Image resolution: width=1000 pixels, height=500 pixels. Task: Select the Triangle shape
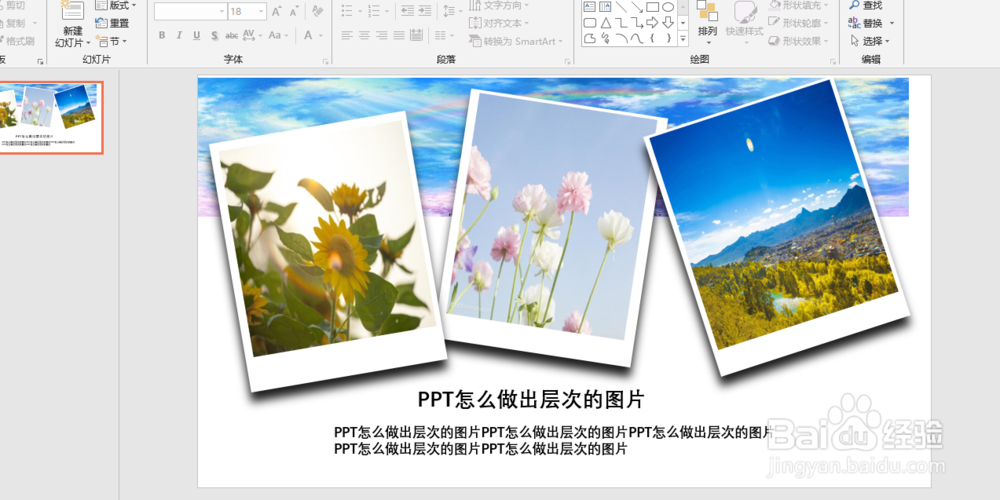pos(605,22)
